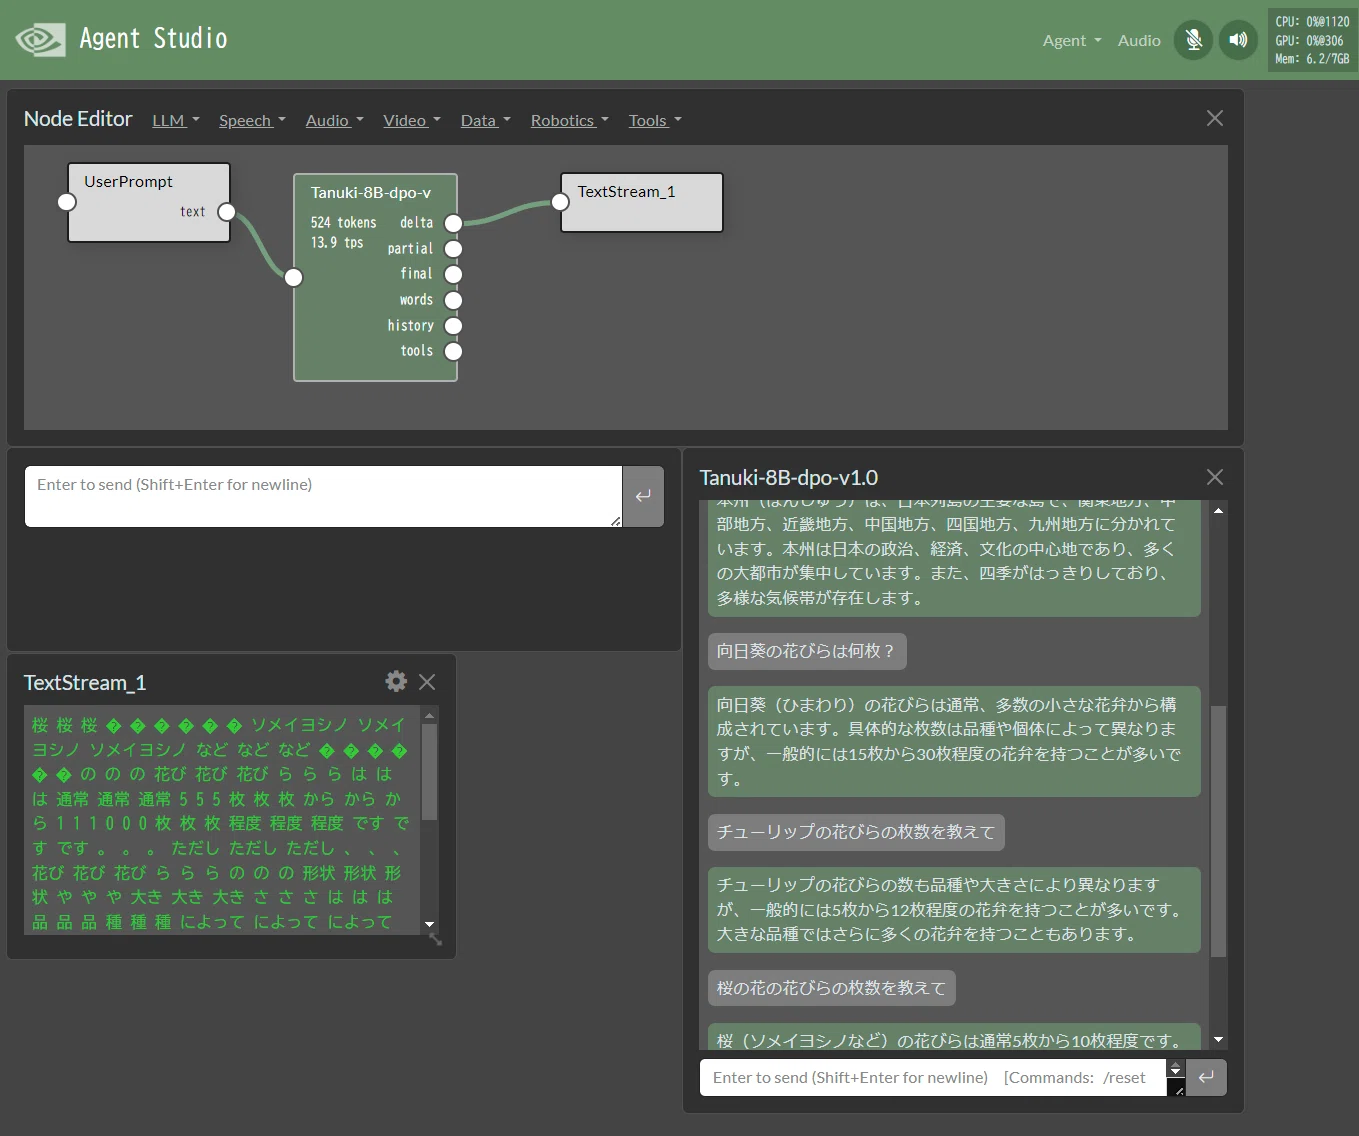Click the user message 桜の花の花びらの枚数を教えて
Viewport: 1359px width, 1136px height.
coord(832,988)
